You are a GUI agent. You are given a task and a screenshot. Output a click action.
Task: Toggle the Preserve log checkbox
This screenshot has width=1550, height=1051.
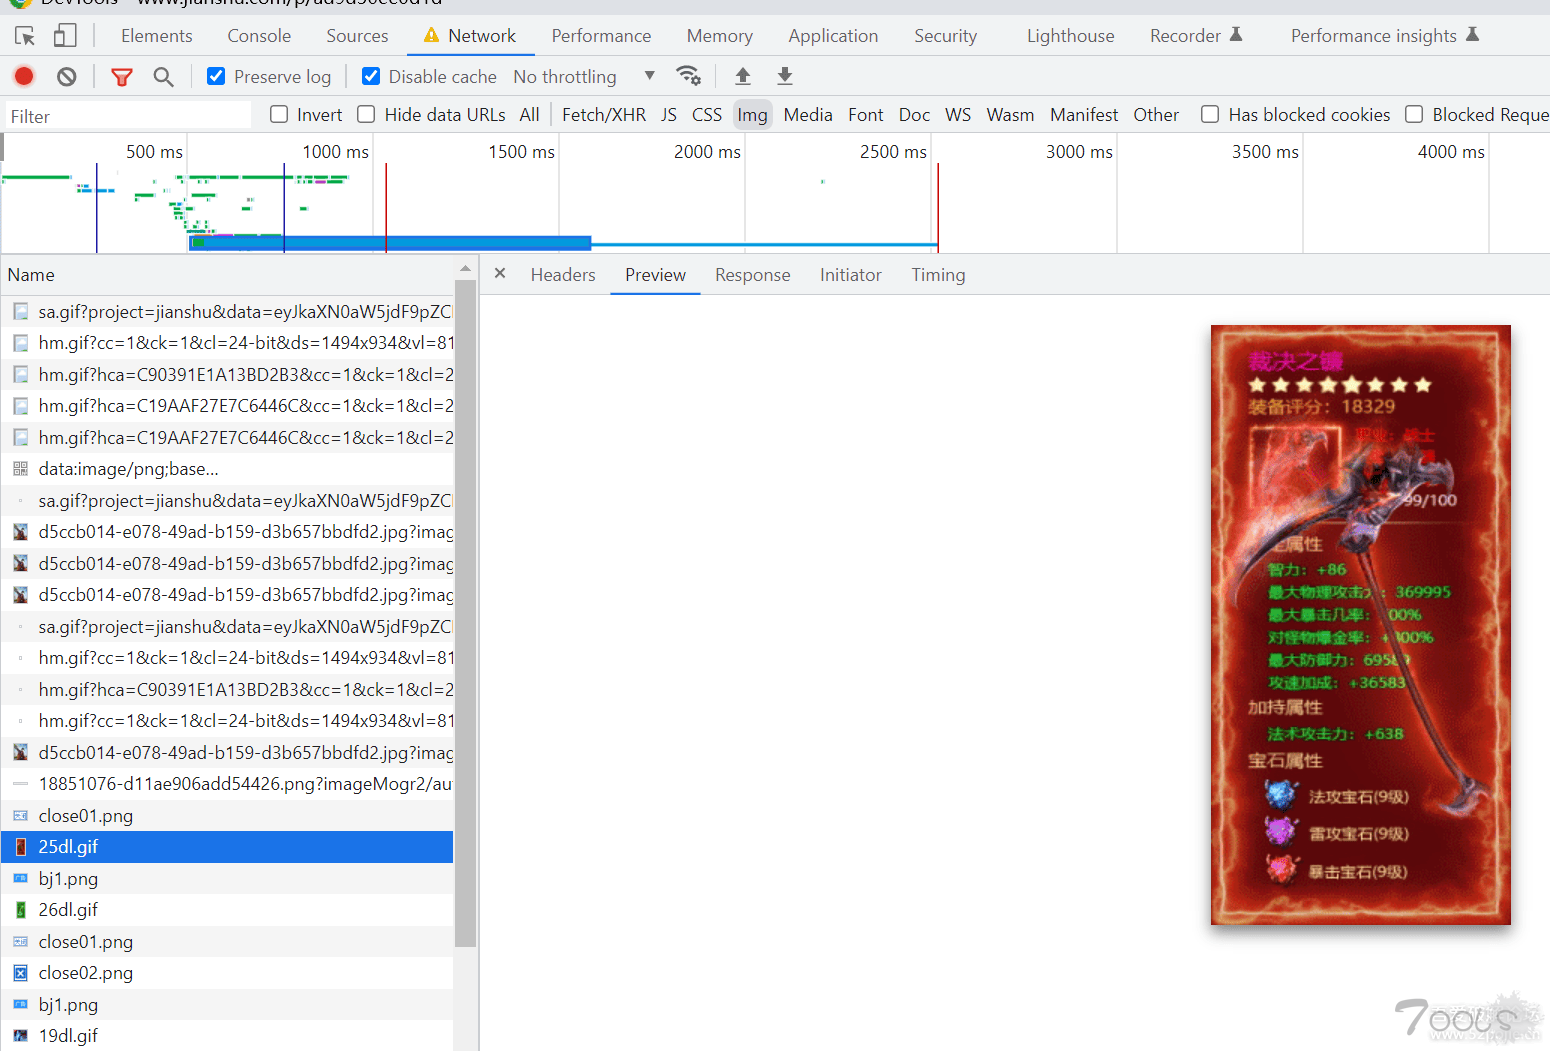point(216,76)
